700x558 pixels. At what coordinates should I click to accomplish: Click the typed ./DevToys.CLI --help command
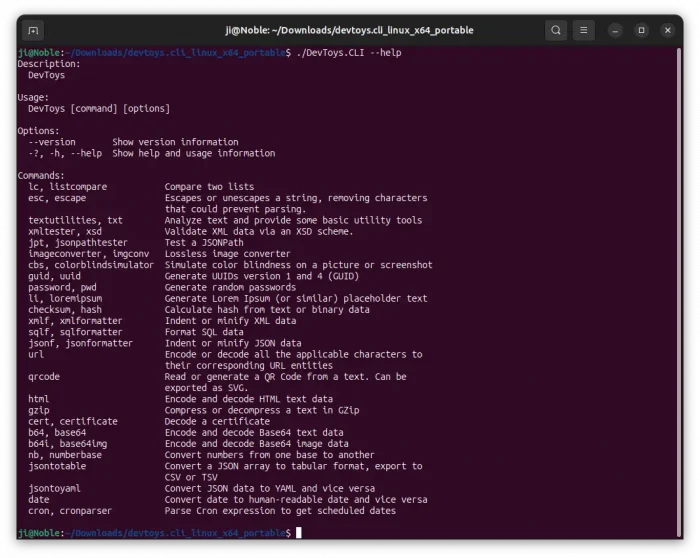[348, 52]
